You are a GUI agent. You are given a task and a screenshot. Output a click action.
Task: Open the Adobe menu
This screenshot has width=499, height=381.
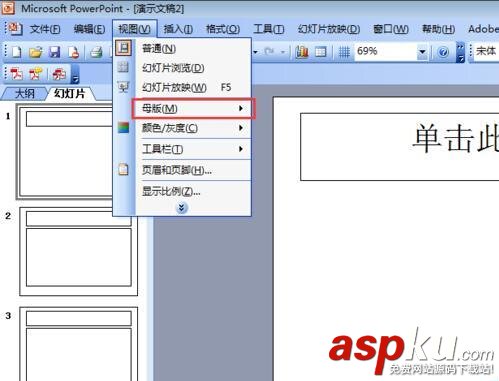tap(483, 29)
